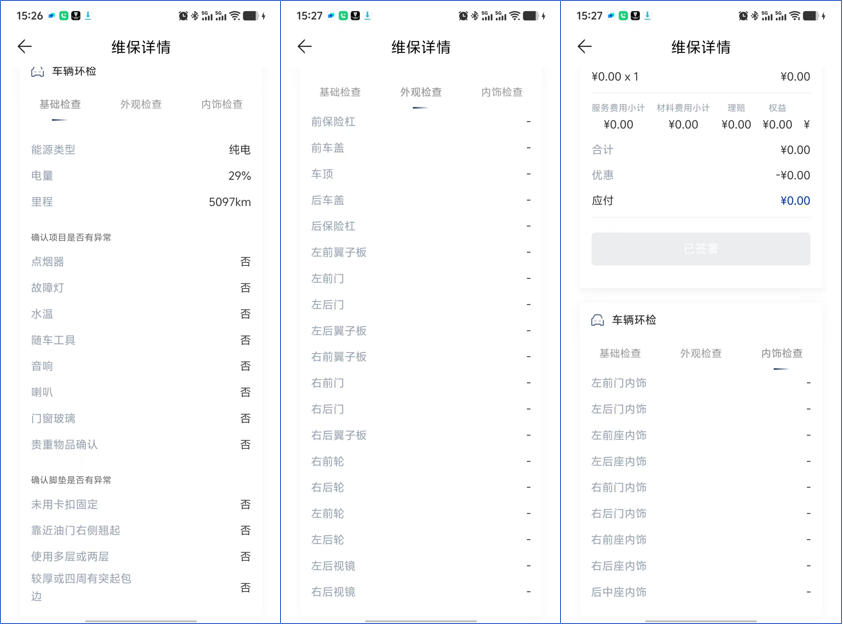
Task: Tap the ¥0.00 x 1 line item
Action: (701, 77)
